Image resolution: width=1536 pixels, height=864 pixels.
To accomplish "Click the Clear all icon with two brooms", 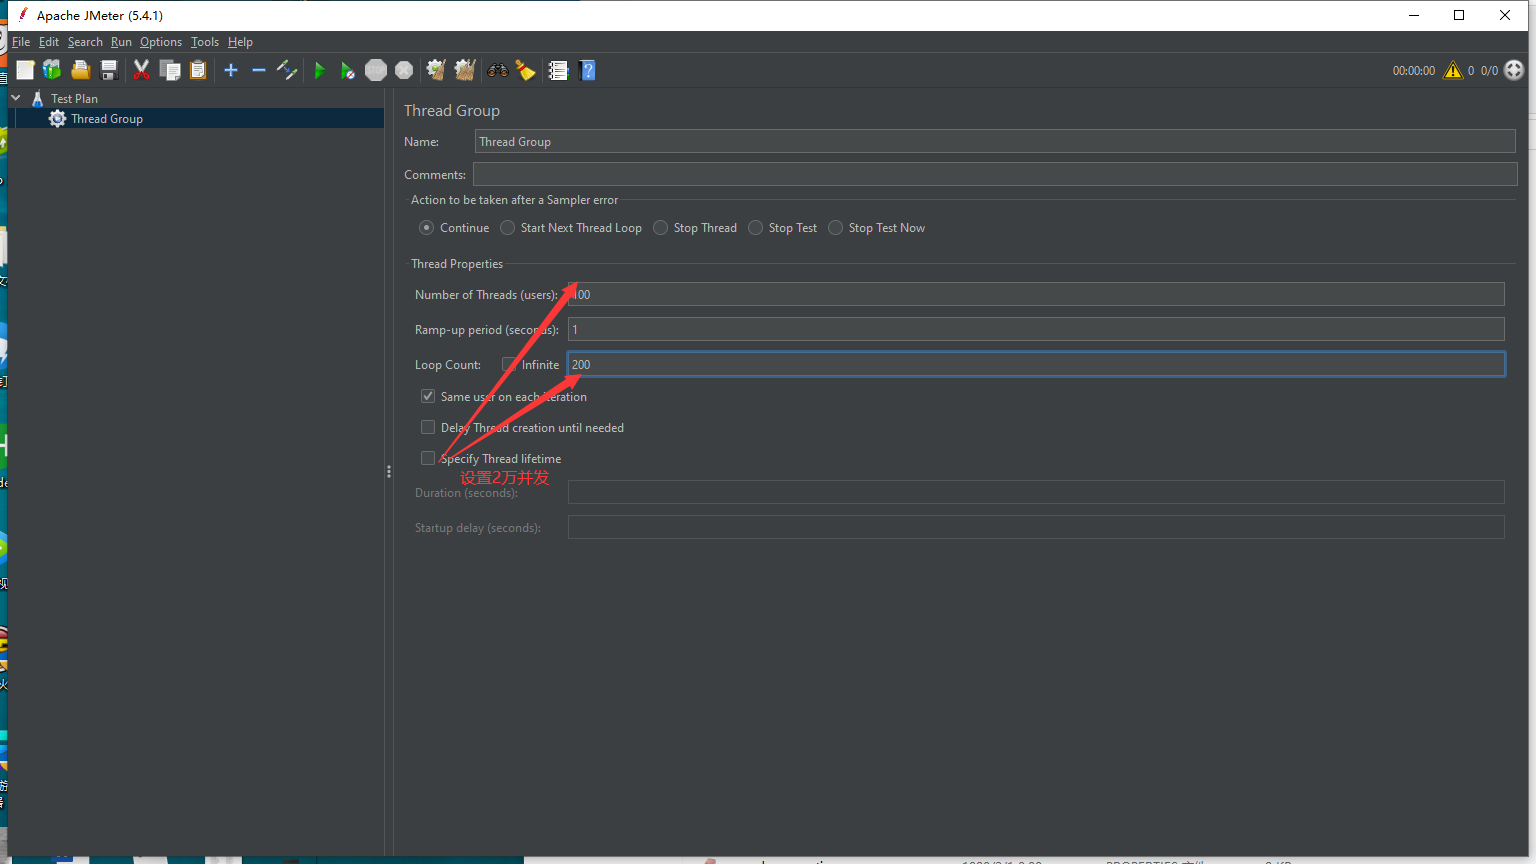I will tap(464, 70).
